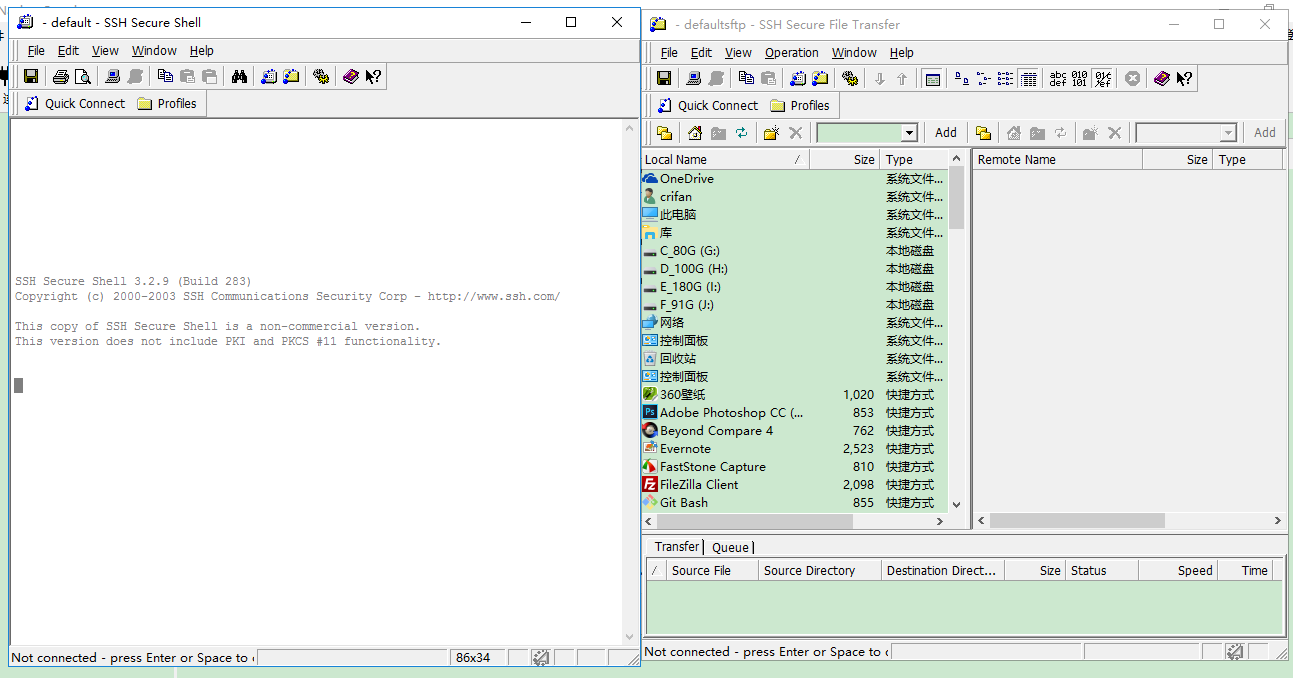The image size is (1293, 678).
Task: Select Binary transfer mode (010 101)
Action: pyautogui.click(x=1079, y=78)
